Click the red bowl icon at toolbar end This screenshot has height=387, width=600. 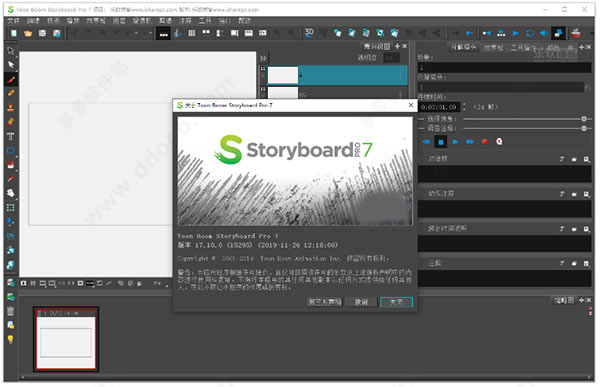(576, 33)
